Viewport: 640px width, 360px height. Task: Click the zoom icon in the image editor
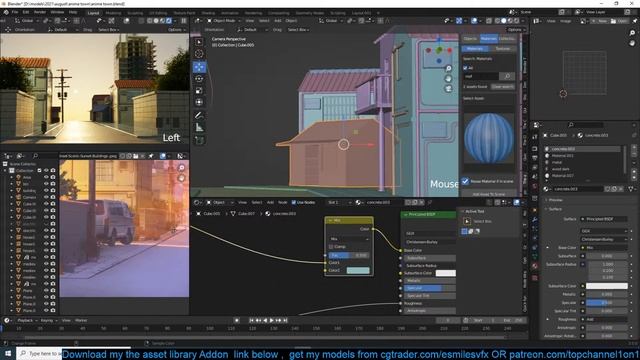point(182,168)
